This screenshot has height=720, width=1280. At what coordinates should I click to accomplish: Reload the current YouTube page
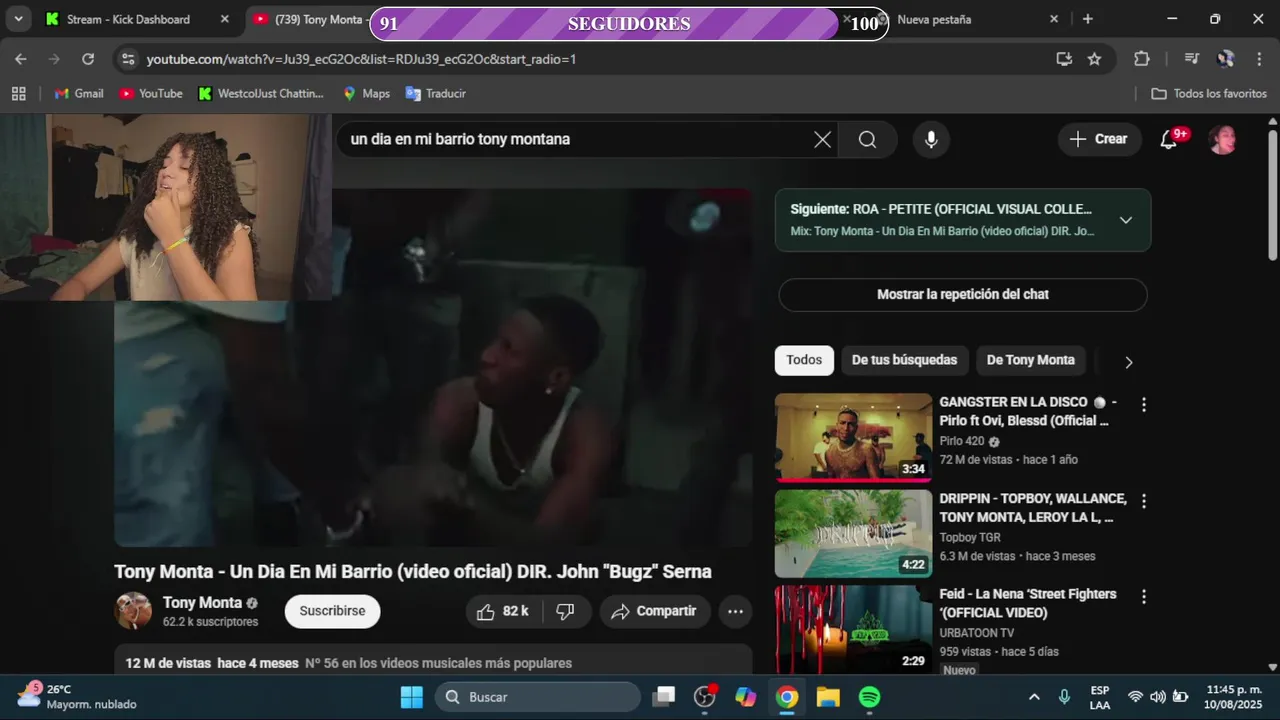pyautogui.click(x=88, y=59)
